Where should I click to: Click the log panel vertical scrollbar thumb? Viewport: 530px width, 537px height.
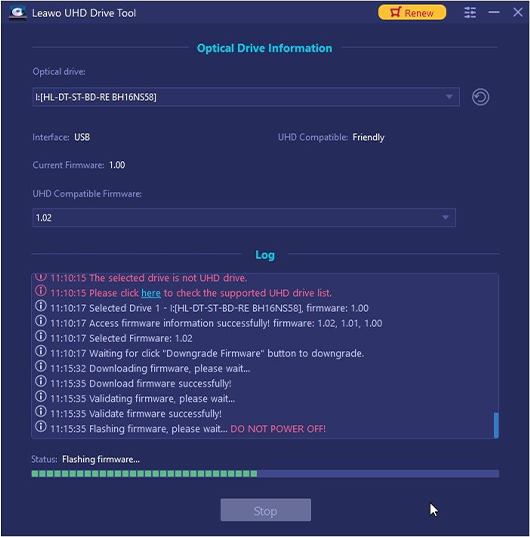[496, 425]
